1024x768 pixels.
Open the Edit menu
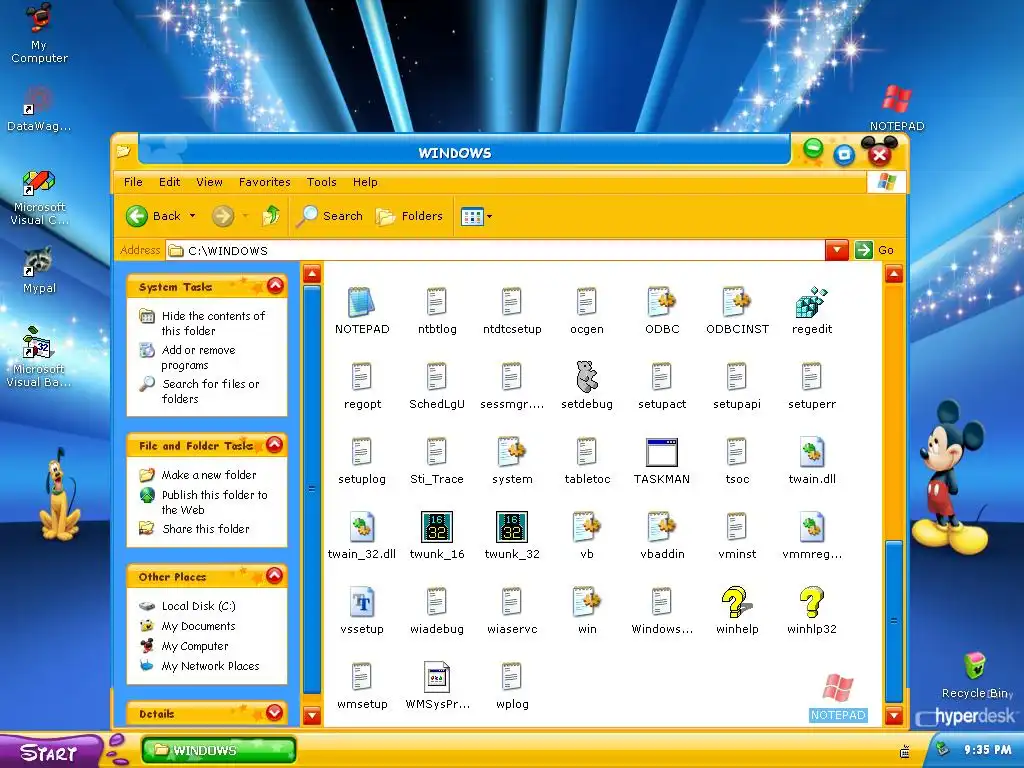pos(169,182)
